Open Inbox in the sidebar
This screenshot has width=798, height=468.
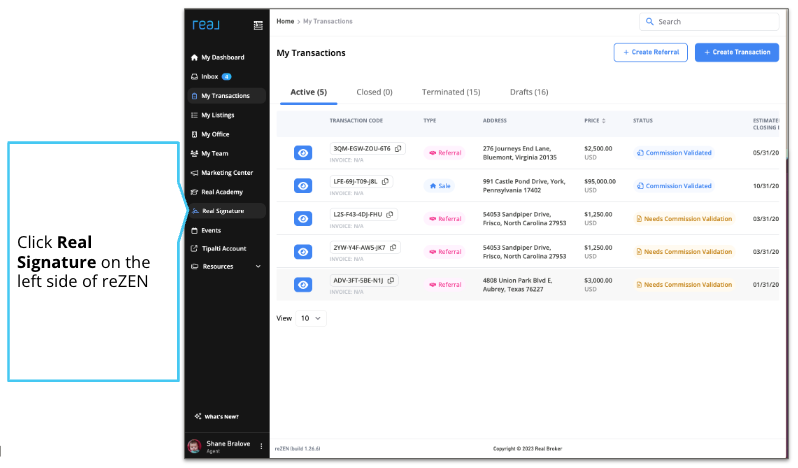[x=211, y=77]
